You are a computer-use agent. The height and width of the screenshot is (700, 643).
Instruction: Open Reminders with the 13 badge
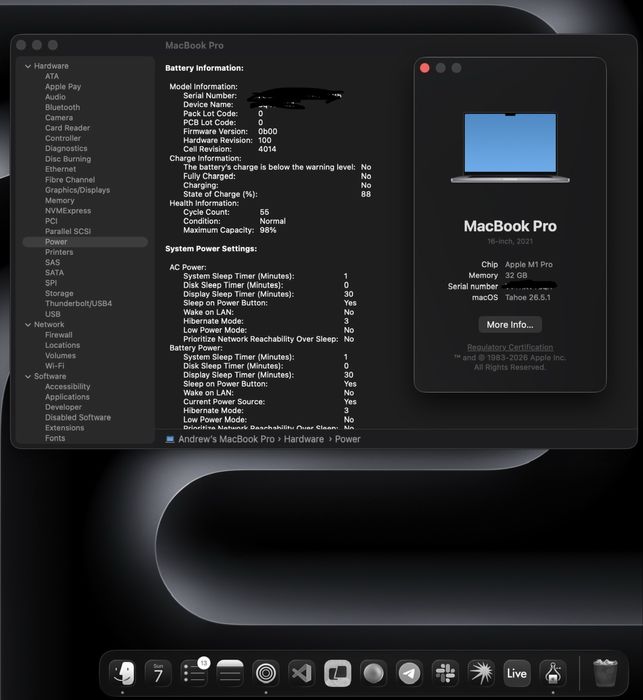point(195,673)
